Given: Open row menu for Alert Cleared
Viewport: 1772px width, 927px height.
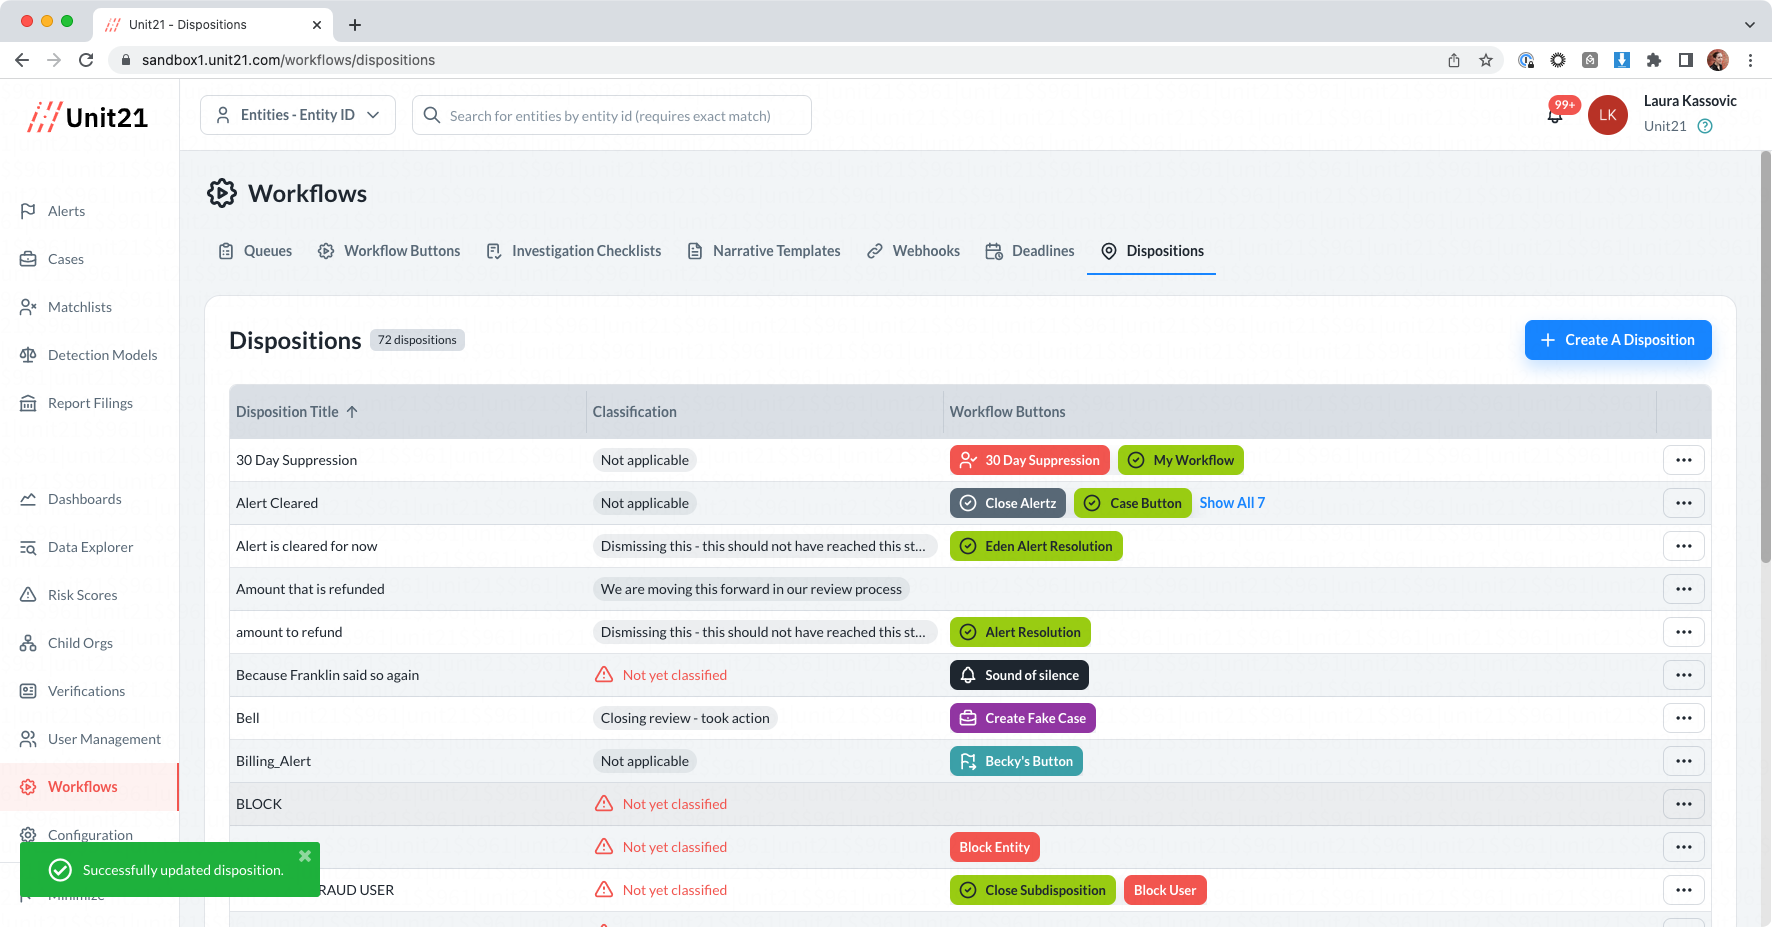Looking at the screenshot, I should (x=1684, y=503).
